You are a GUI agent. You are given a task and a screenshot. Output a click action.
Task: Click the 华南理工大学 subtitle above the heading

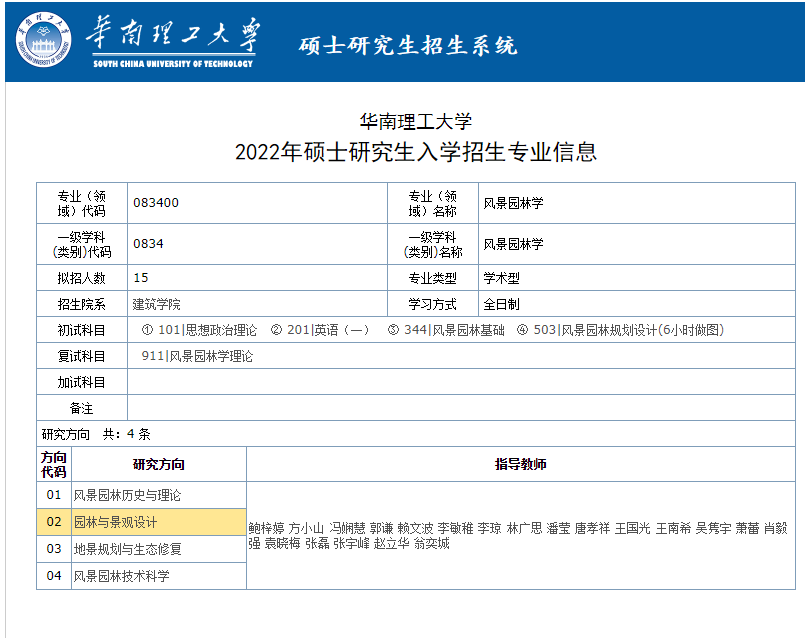coord(416,122)
